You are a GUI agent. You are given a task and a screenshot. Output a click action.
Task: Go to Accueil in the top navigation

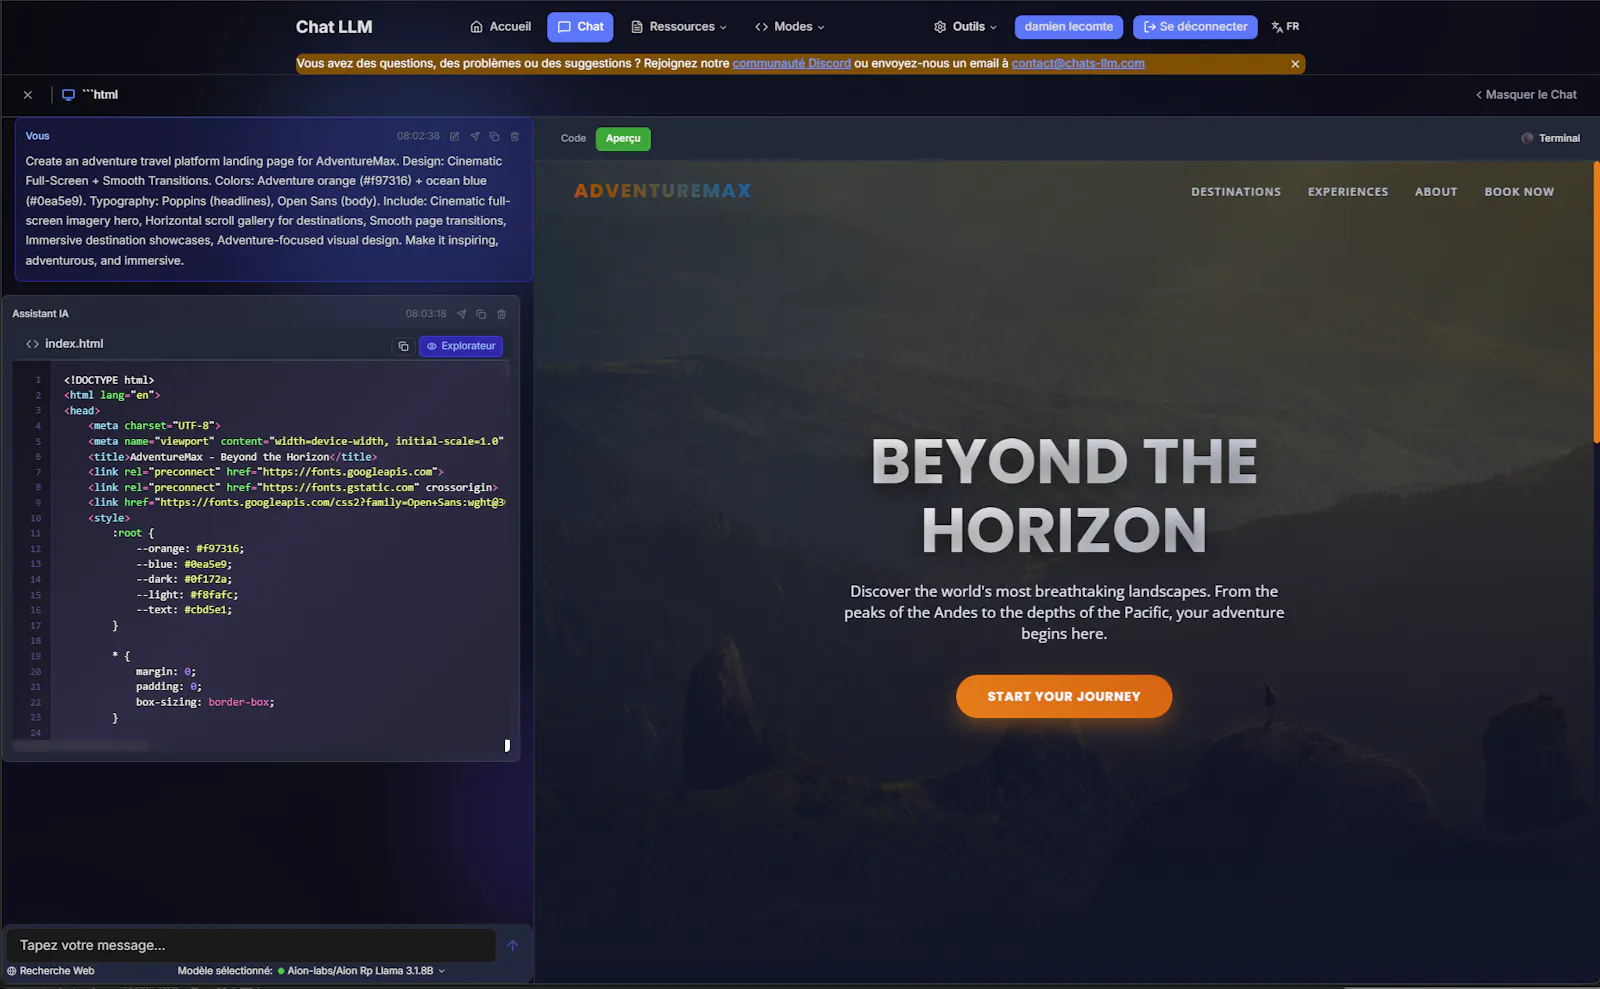click(500, 27)
